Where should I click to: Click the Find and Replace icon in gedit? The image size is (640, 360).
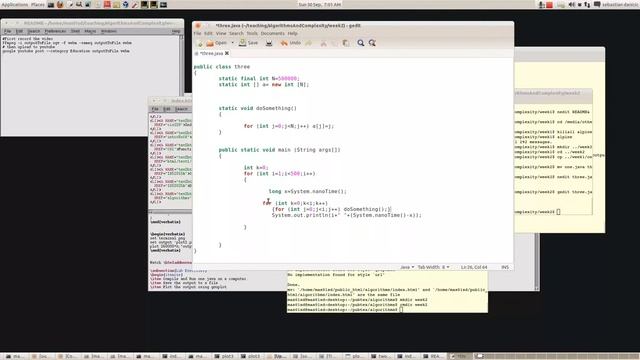click(x=372, y=43)
